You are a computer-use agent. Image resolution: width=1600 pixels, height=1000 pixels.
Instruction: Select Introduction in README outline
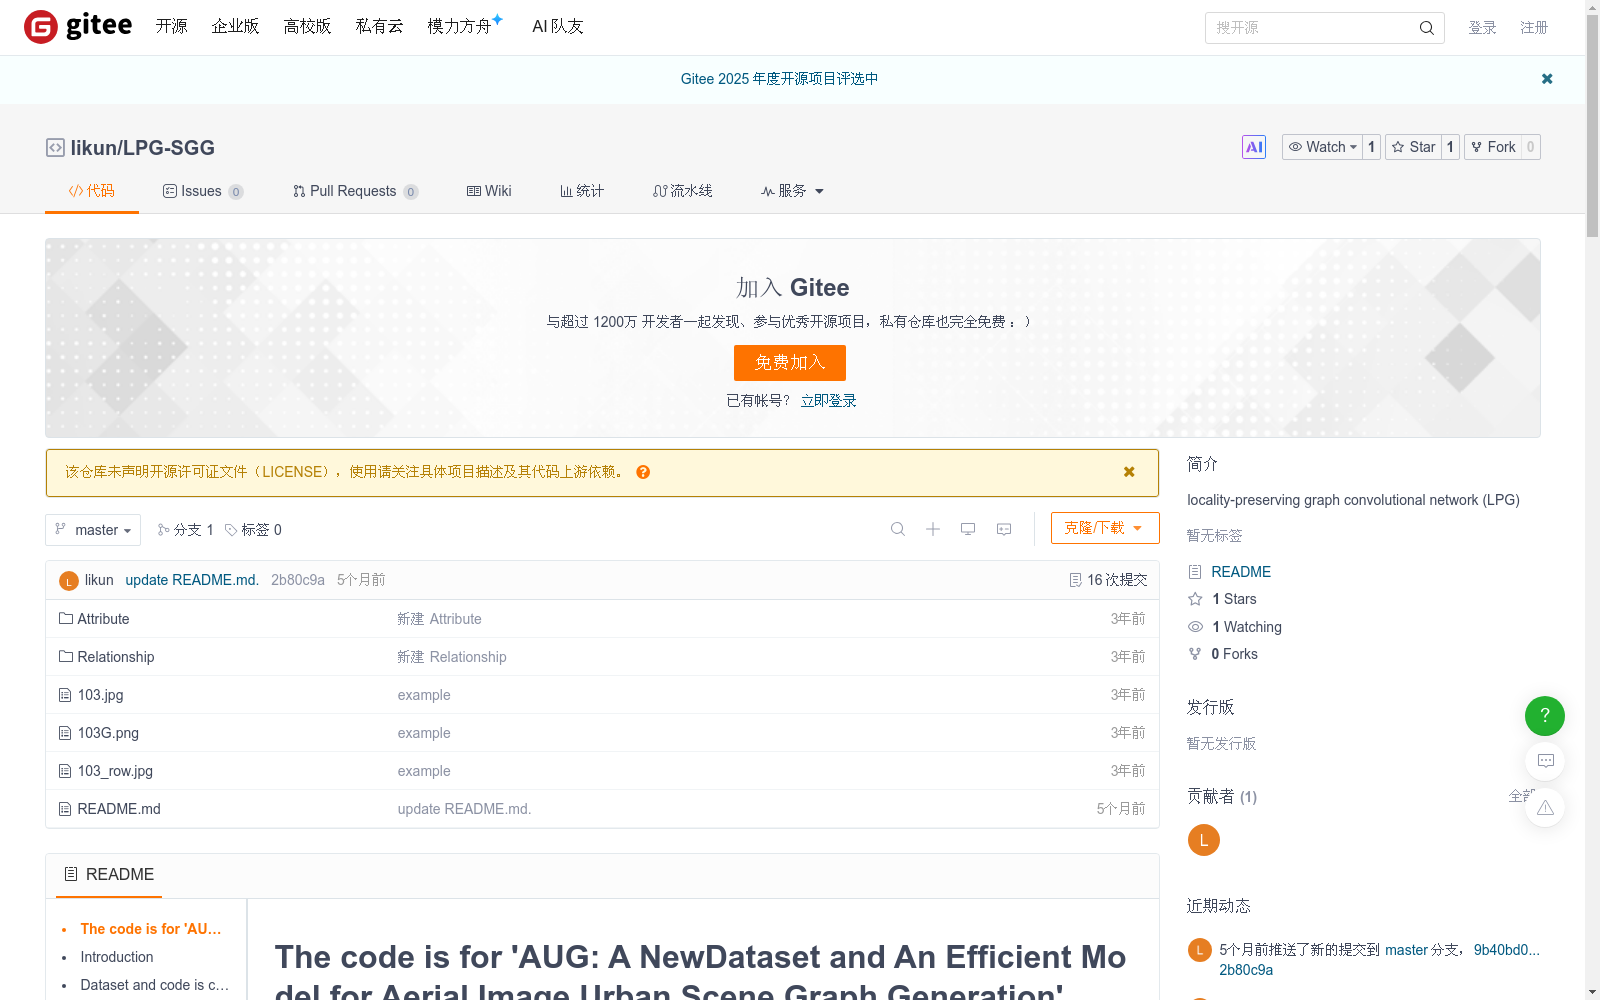tap(117, 957)
